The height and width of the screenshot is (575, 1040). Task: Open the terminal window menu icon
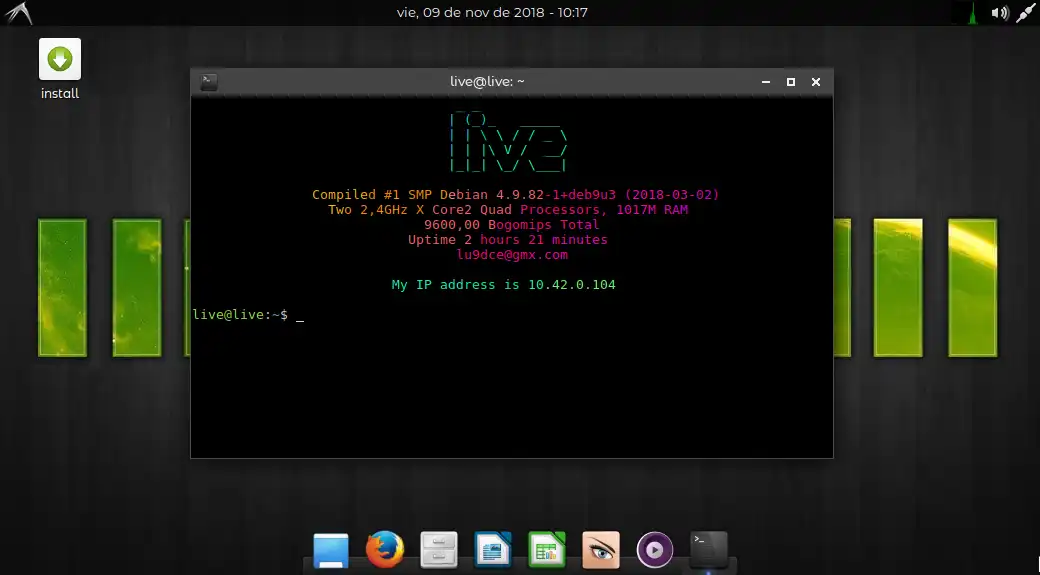[x=208, y=82]
